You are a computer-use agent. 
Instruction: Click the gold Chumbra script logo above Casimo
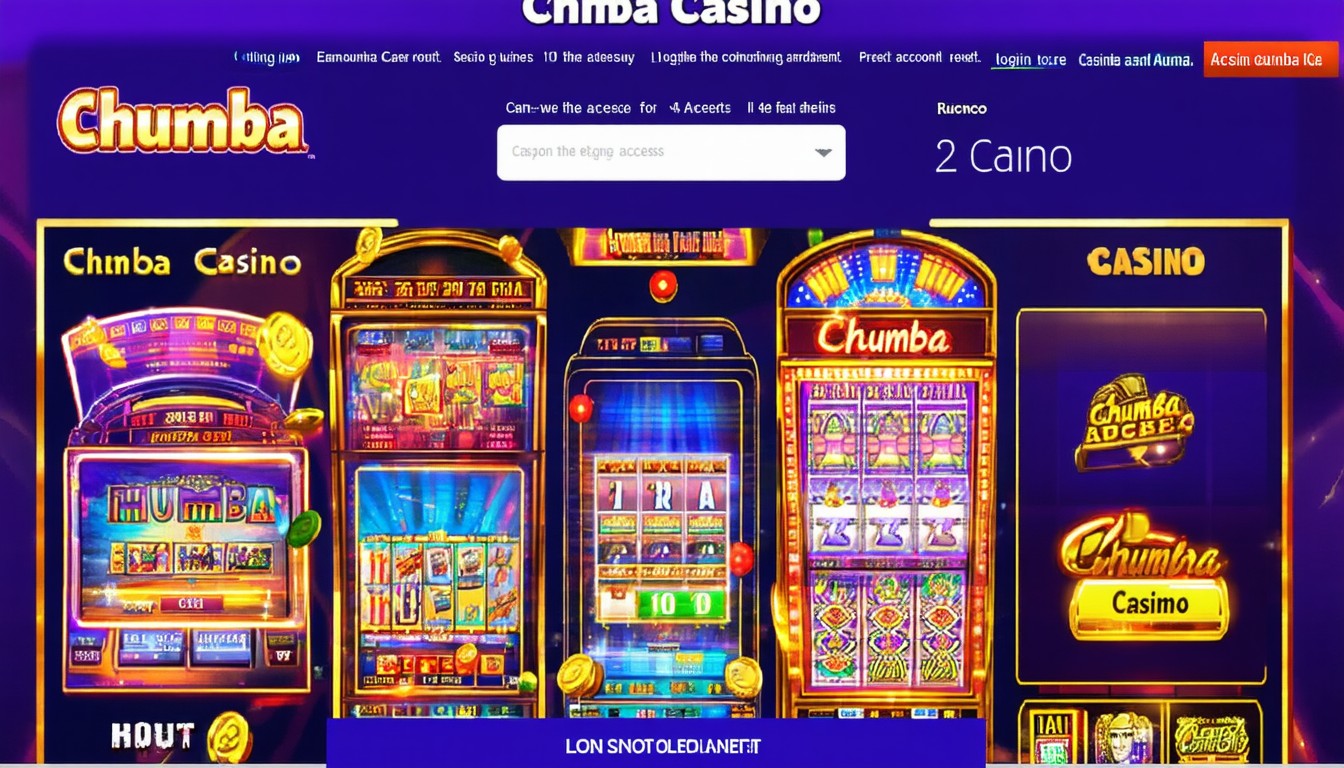[1142, 547]
